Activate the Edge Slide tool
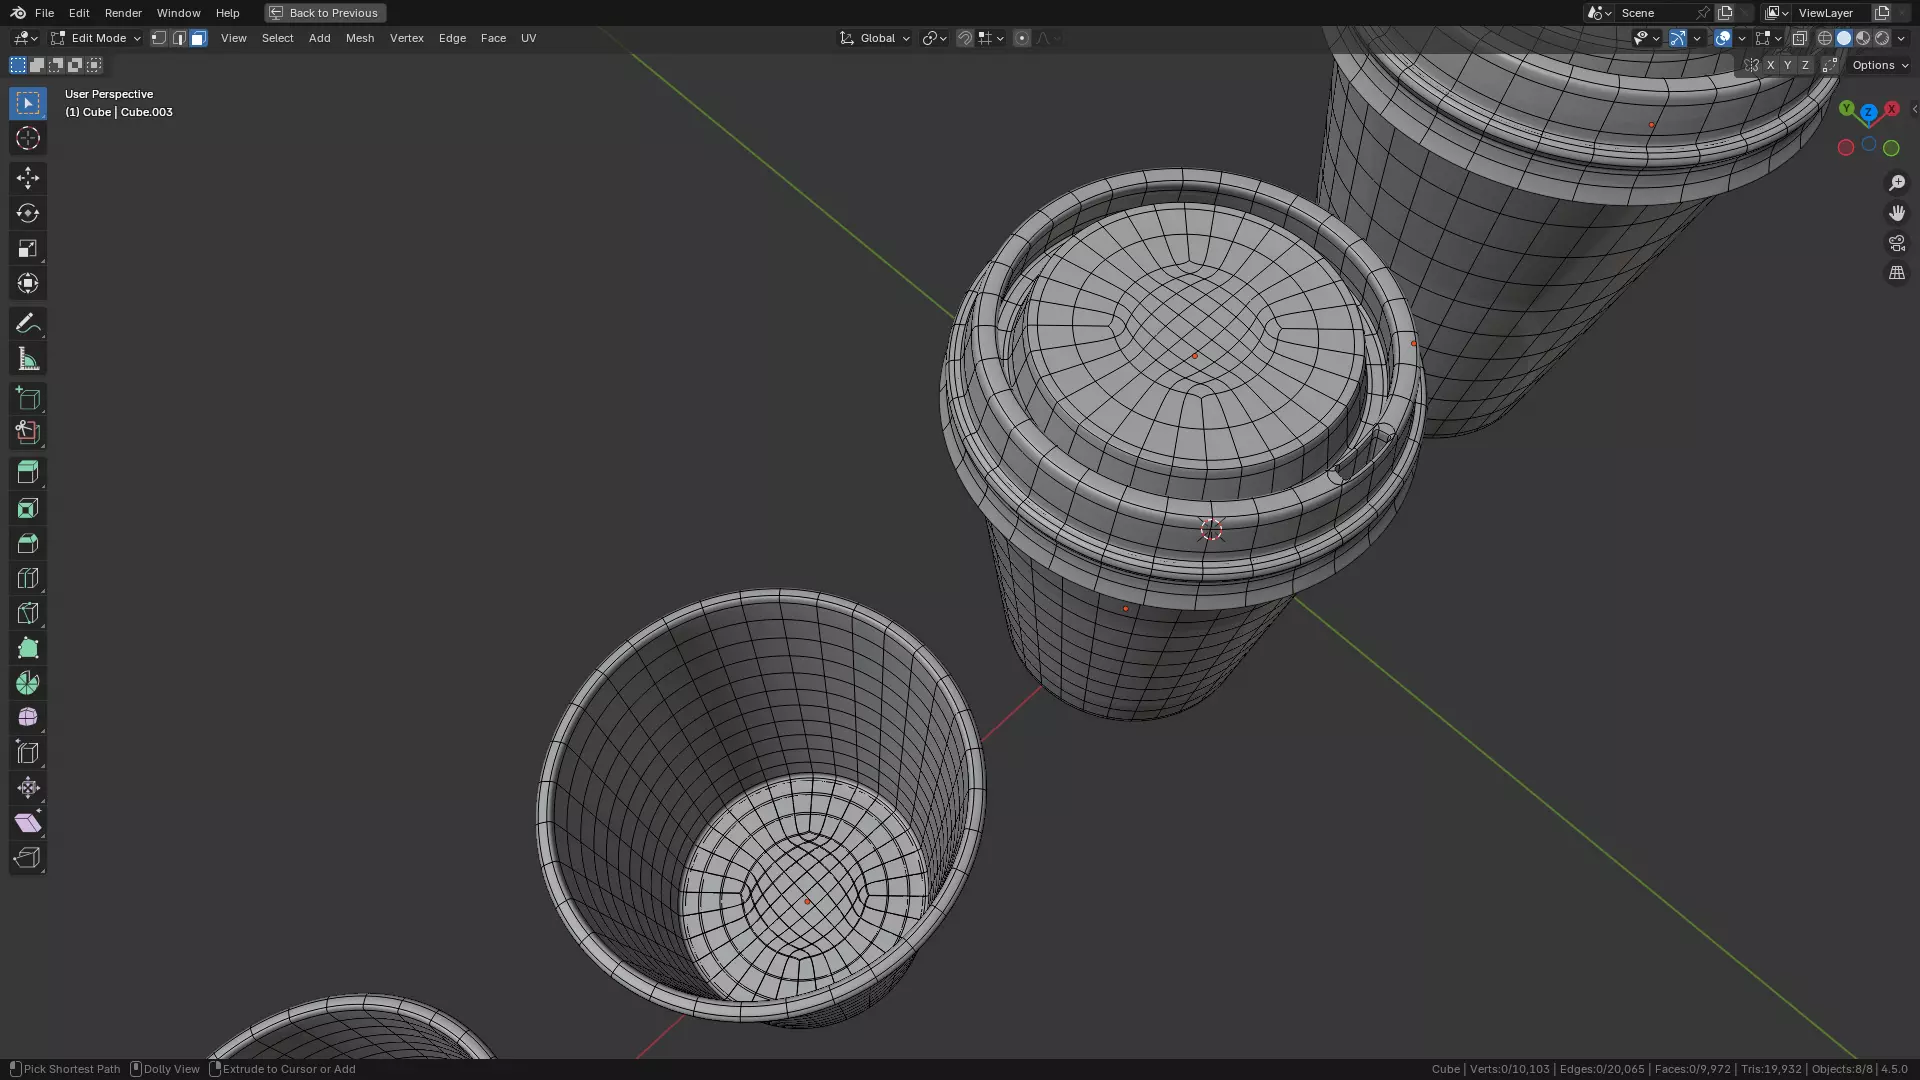The height and width of the screenshot is (1080, 1920). 28,753
